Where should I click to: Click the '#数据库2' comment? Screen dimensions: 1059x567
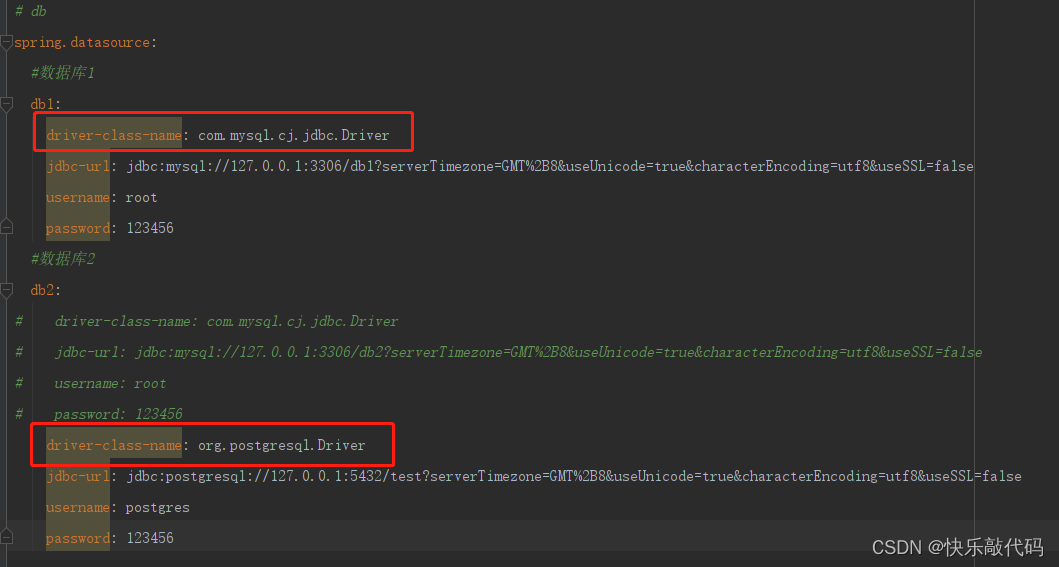tap(63, 259)
